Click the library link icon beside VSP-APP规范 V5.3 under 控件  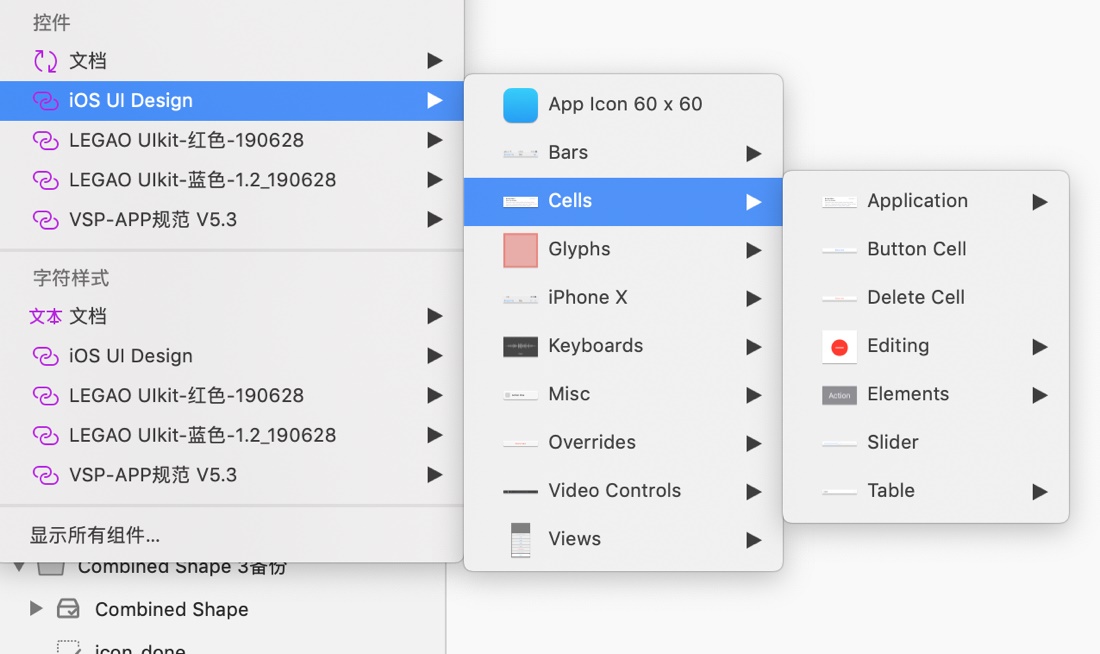45,220
